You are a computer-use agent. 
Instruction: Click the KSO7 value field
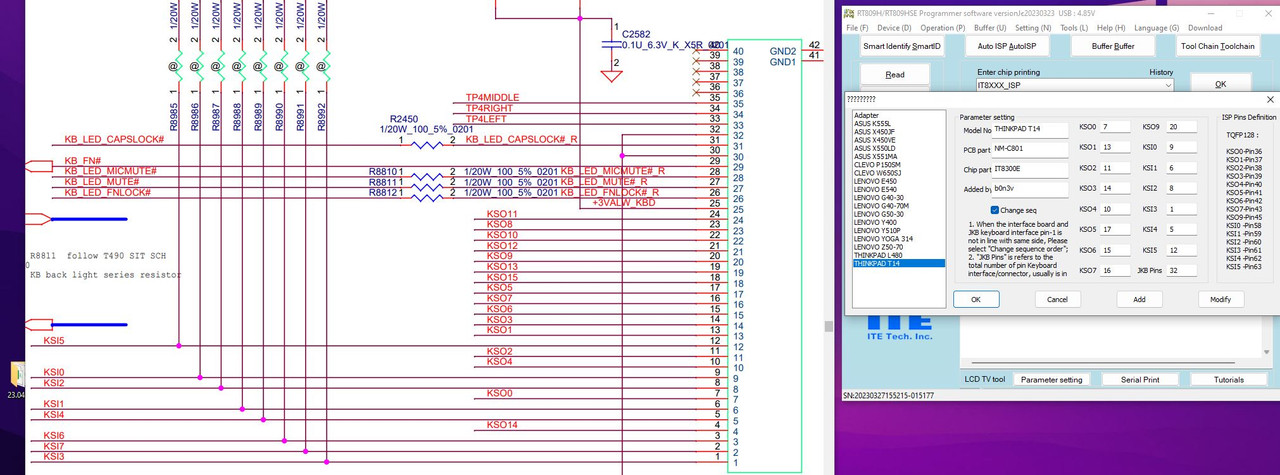tap(1115, 271)
